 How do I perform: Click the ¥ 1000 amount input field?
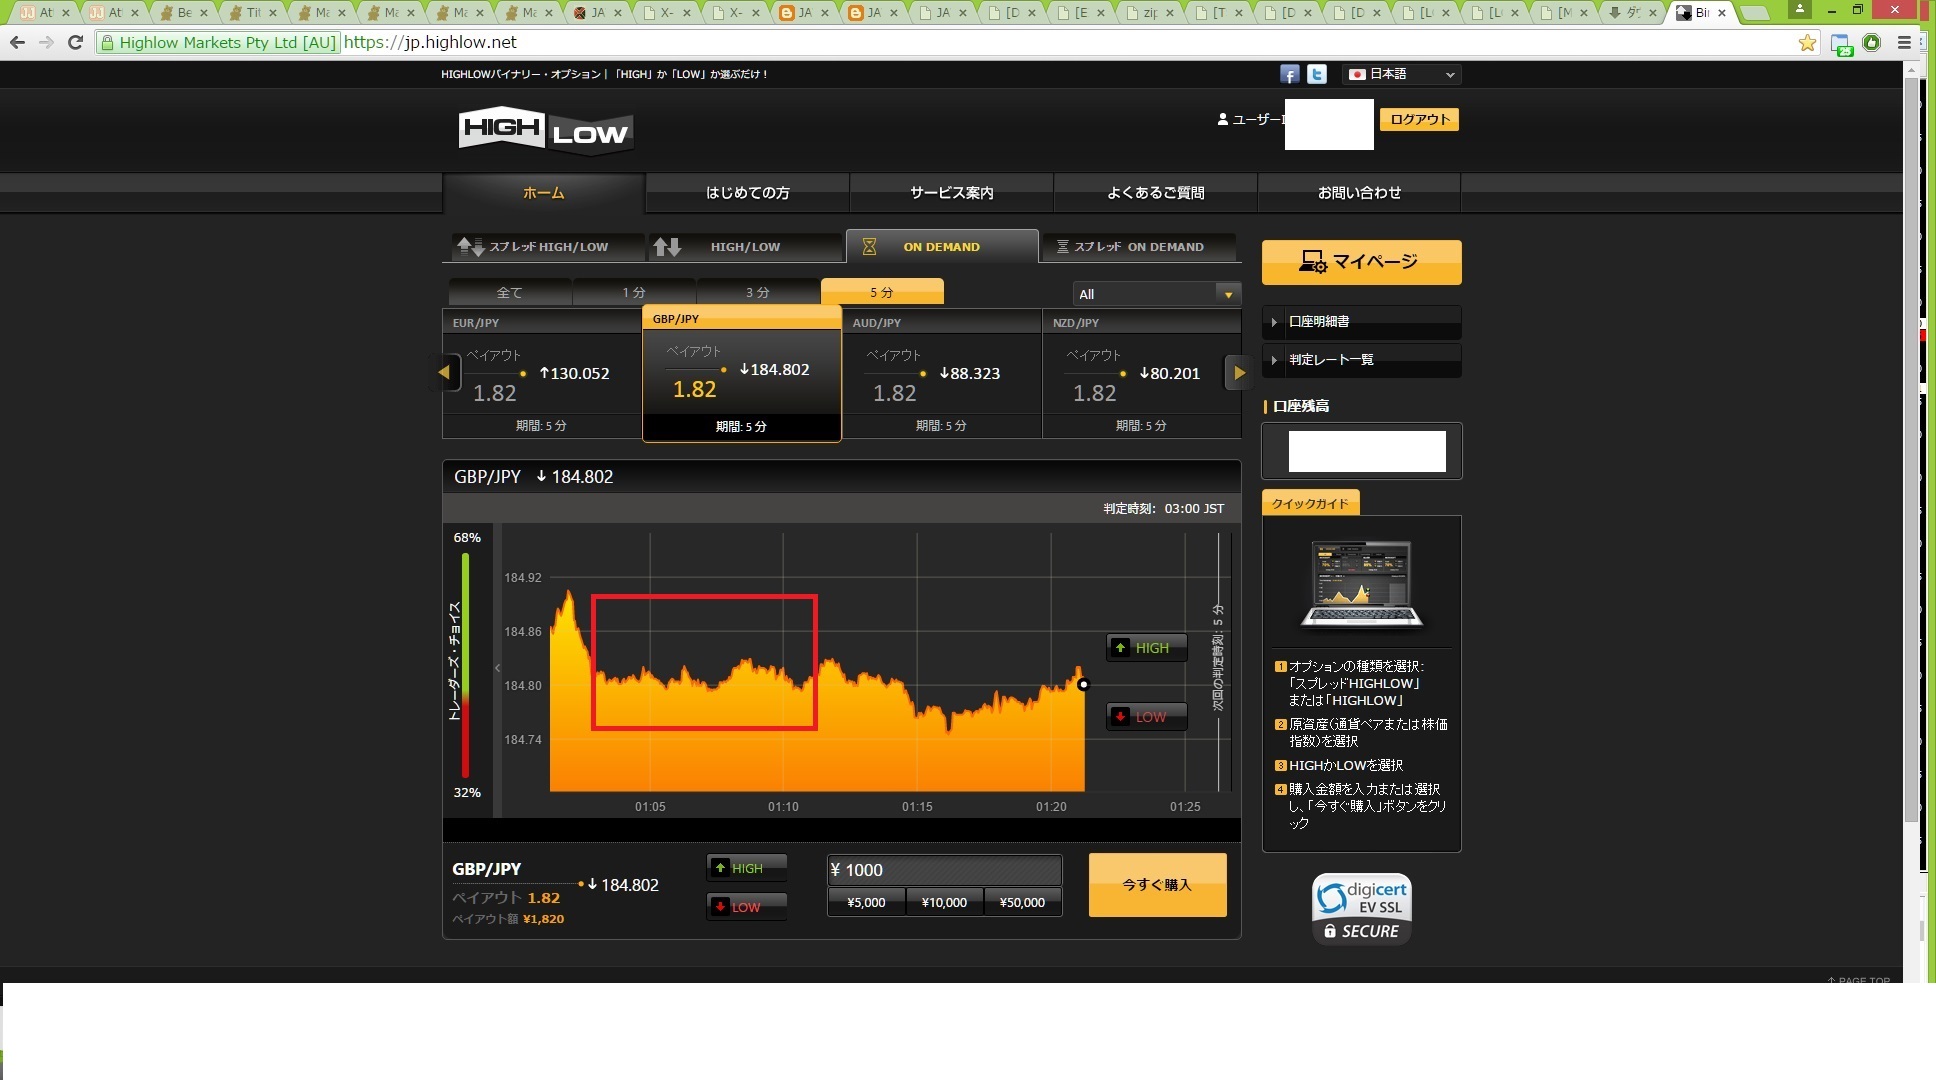pyautogui.click(x=944, y=870)
